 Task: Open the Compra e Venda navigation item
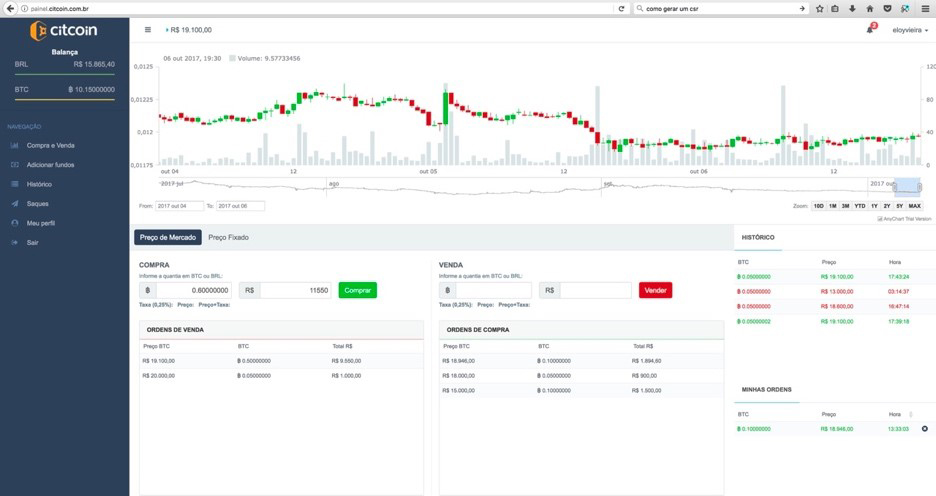[51, 145]
